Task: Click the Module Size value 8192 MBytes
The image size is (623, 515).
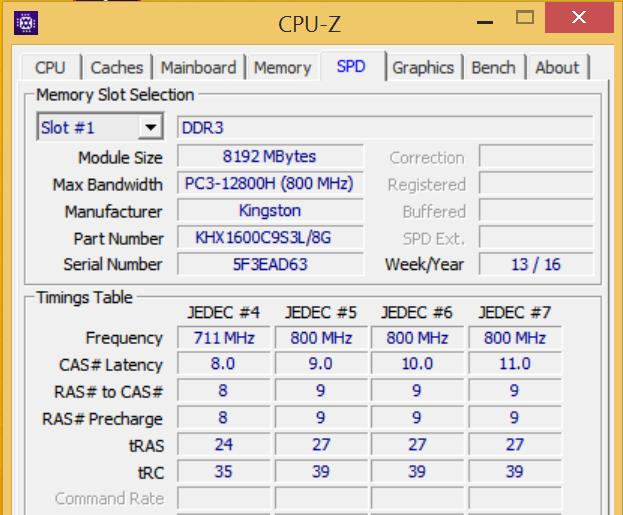Action: pos(270,156)
